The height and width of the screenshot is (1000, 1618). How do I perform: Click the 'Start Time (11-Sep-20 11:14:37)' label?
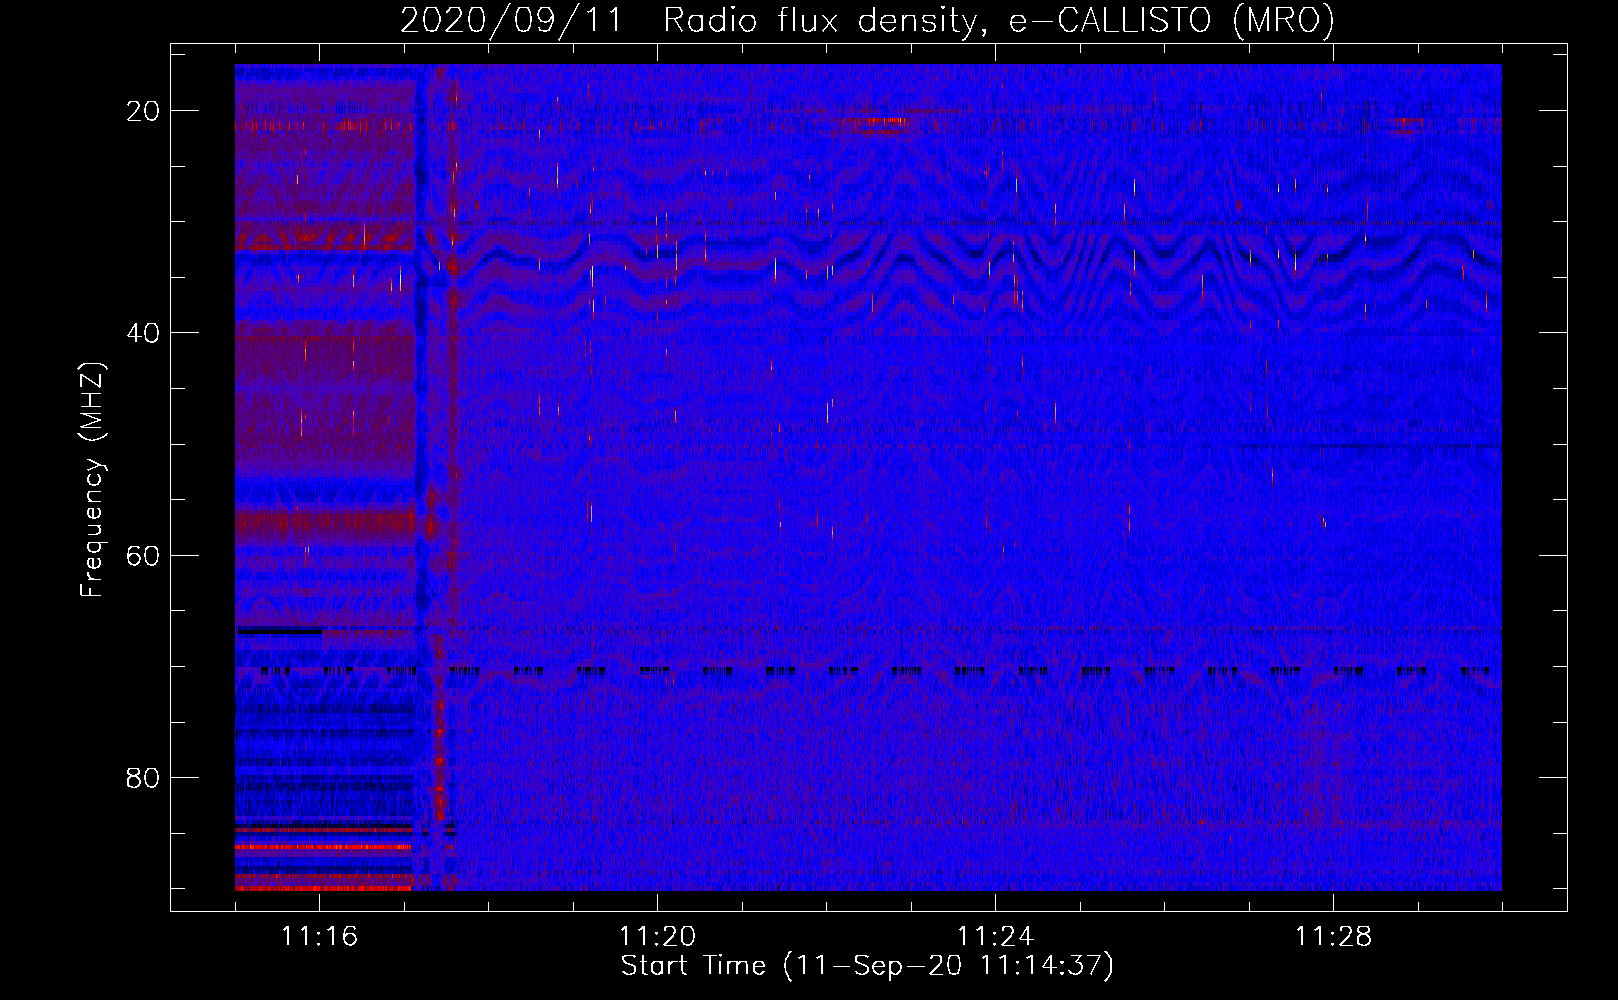(x=867, y=966)
